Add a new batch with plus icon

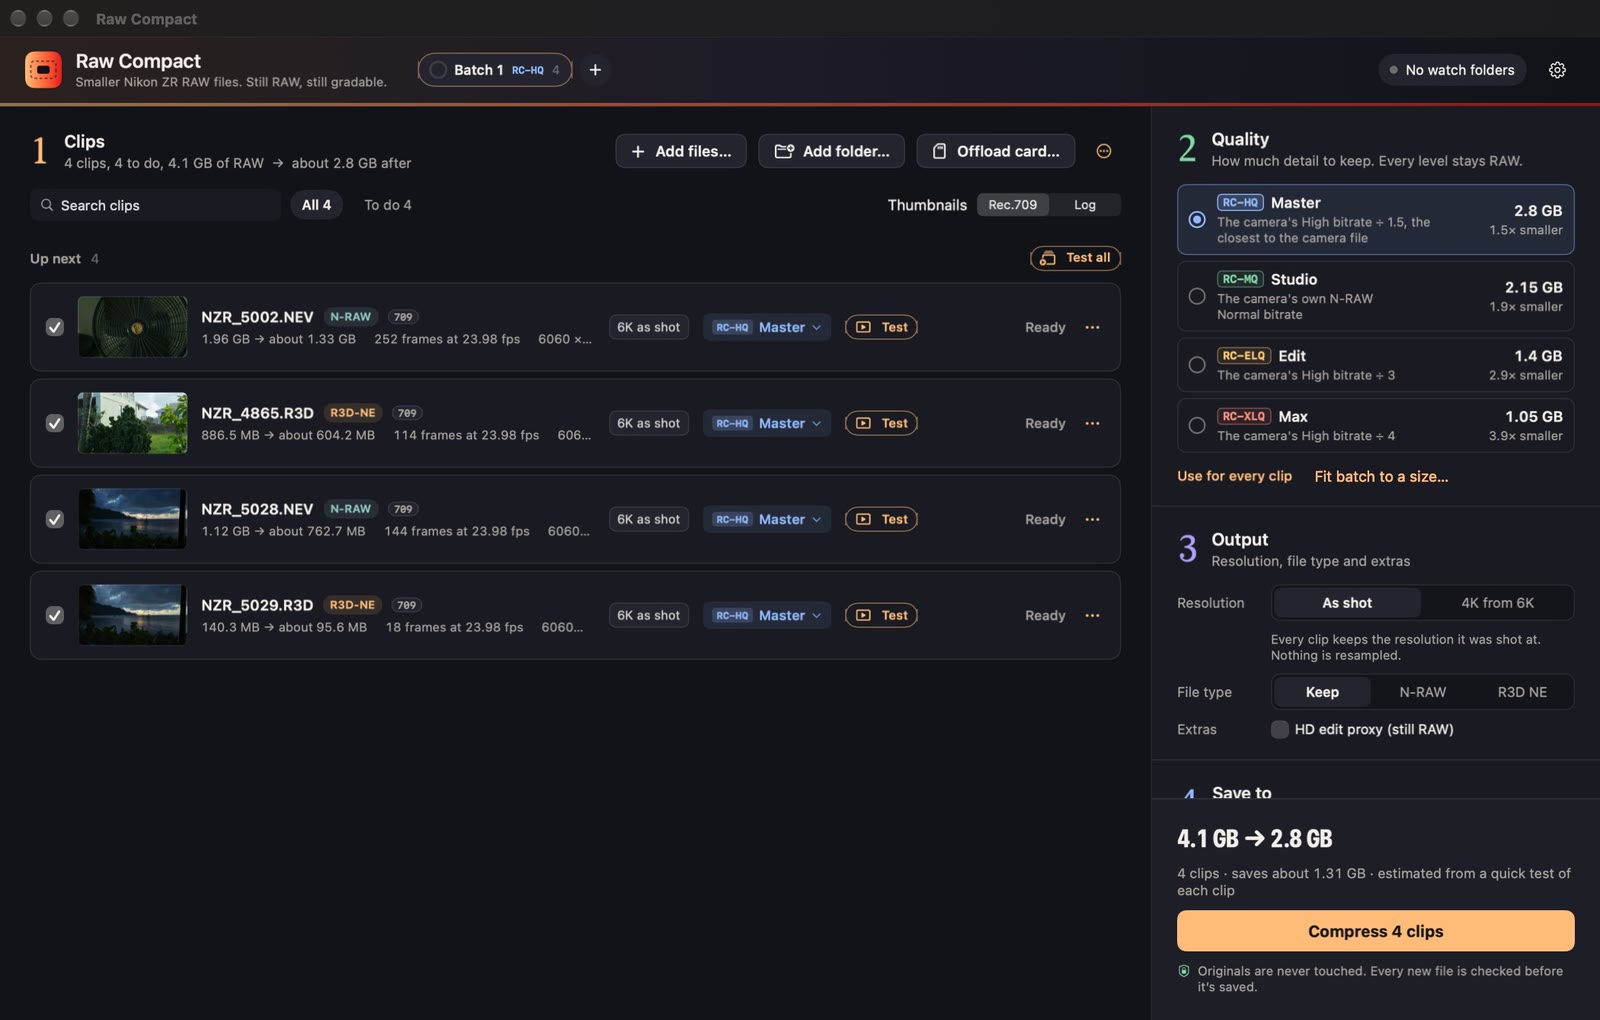tap(595, 70)
